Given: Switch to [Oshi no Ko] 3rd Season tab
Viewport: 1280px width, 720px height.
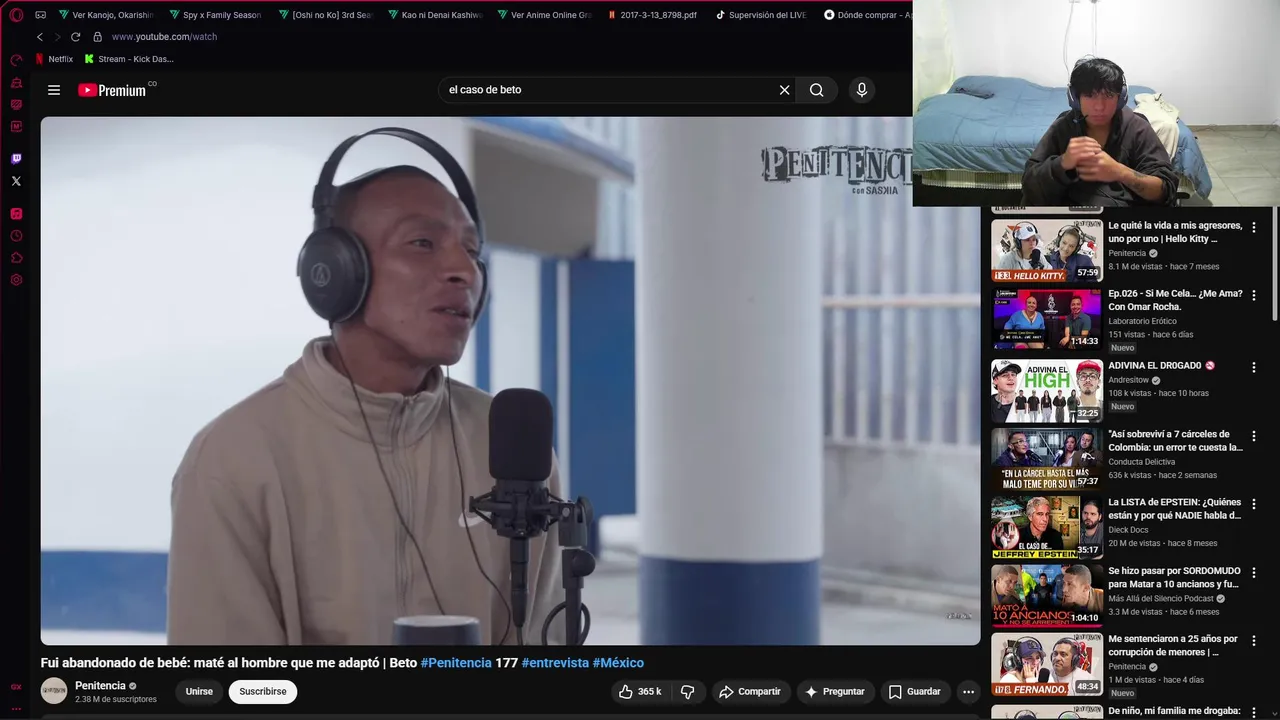Looking at the screenshot, I should (325, 15).
